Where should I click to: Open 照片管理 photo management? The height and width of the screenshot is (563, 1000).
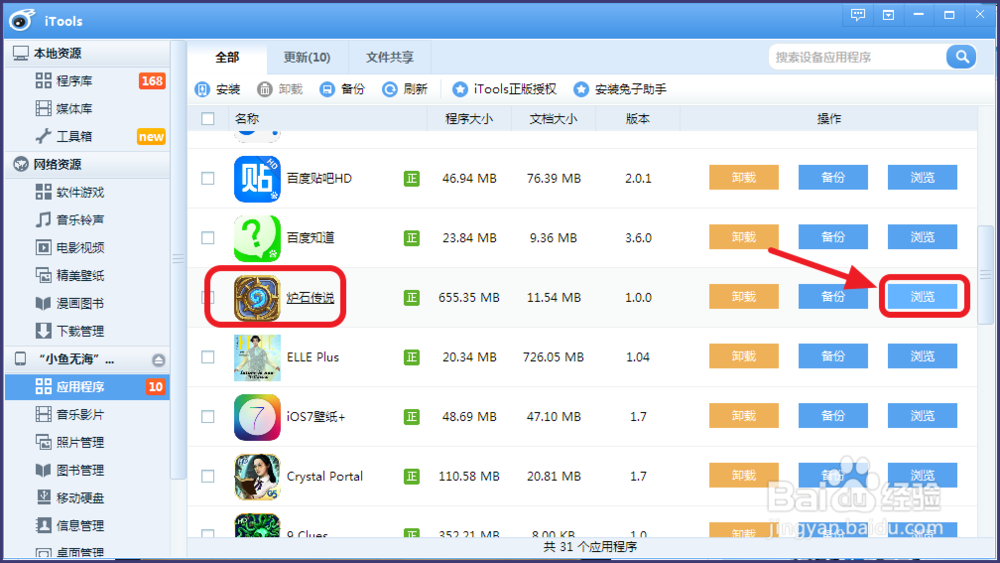point(87,442)
